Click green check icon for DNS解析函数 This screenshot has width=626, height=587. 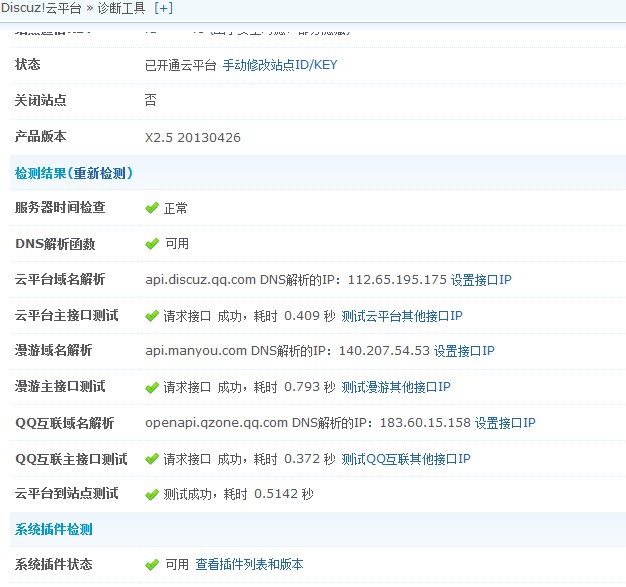point(152,244)
